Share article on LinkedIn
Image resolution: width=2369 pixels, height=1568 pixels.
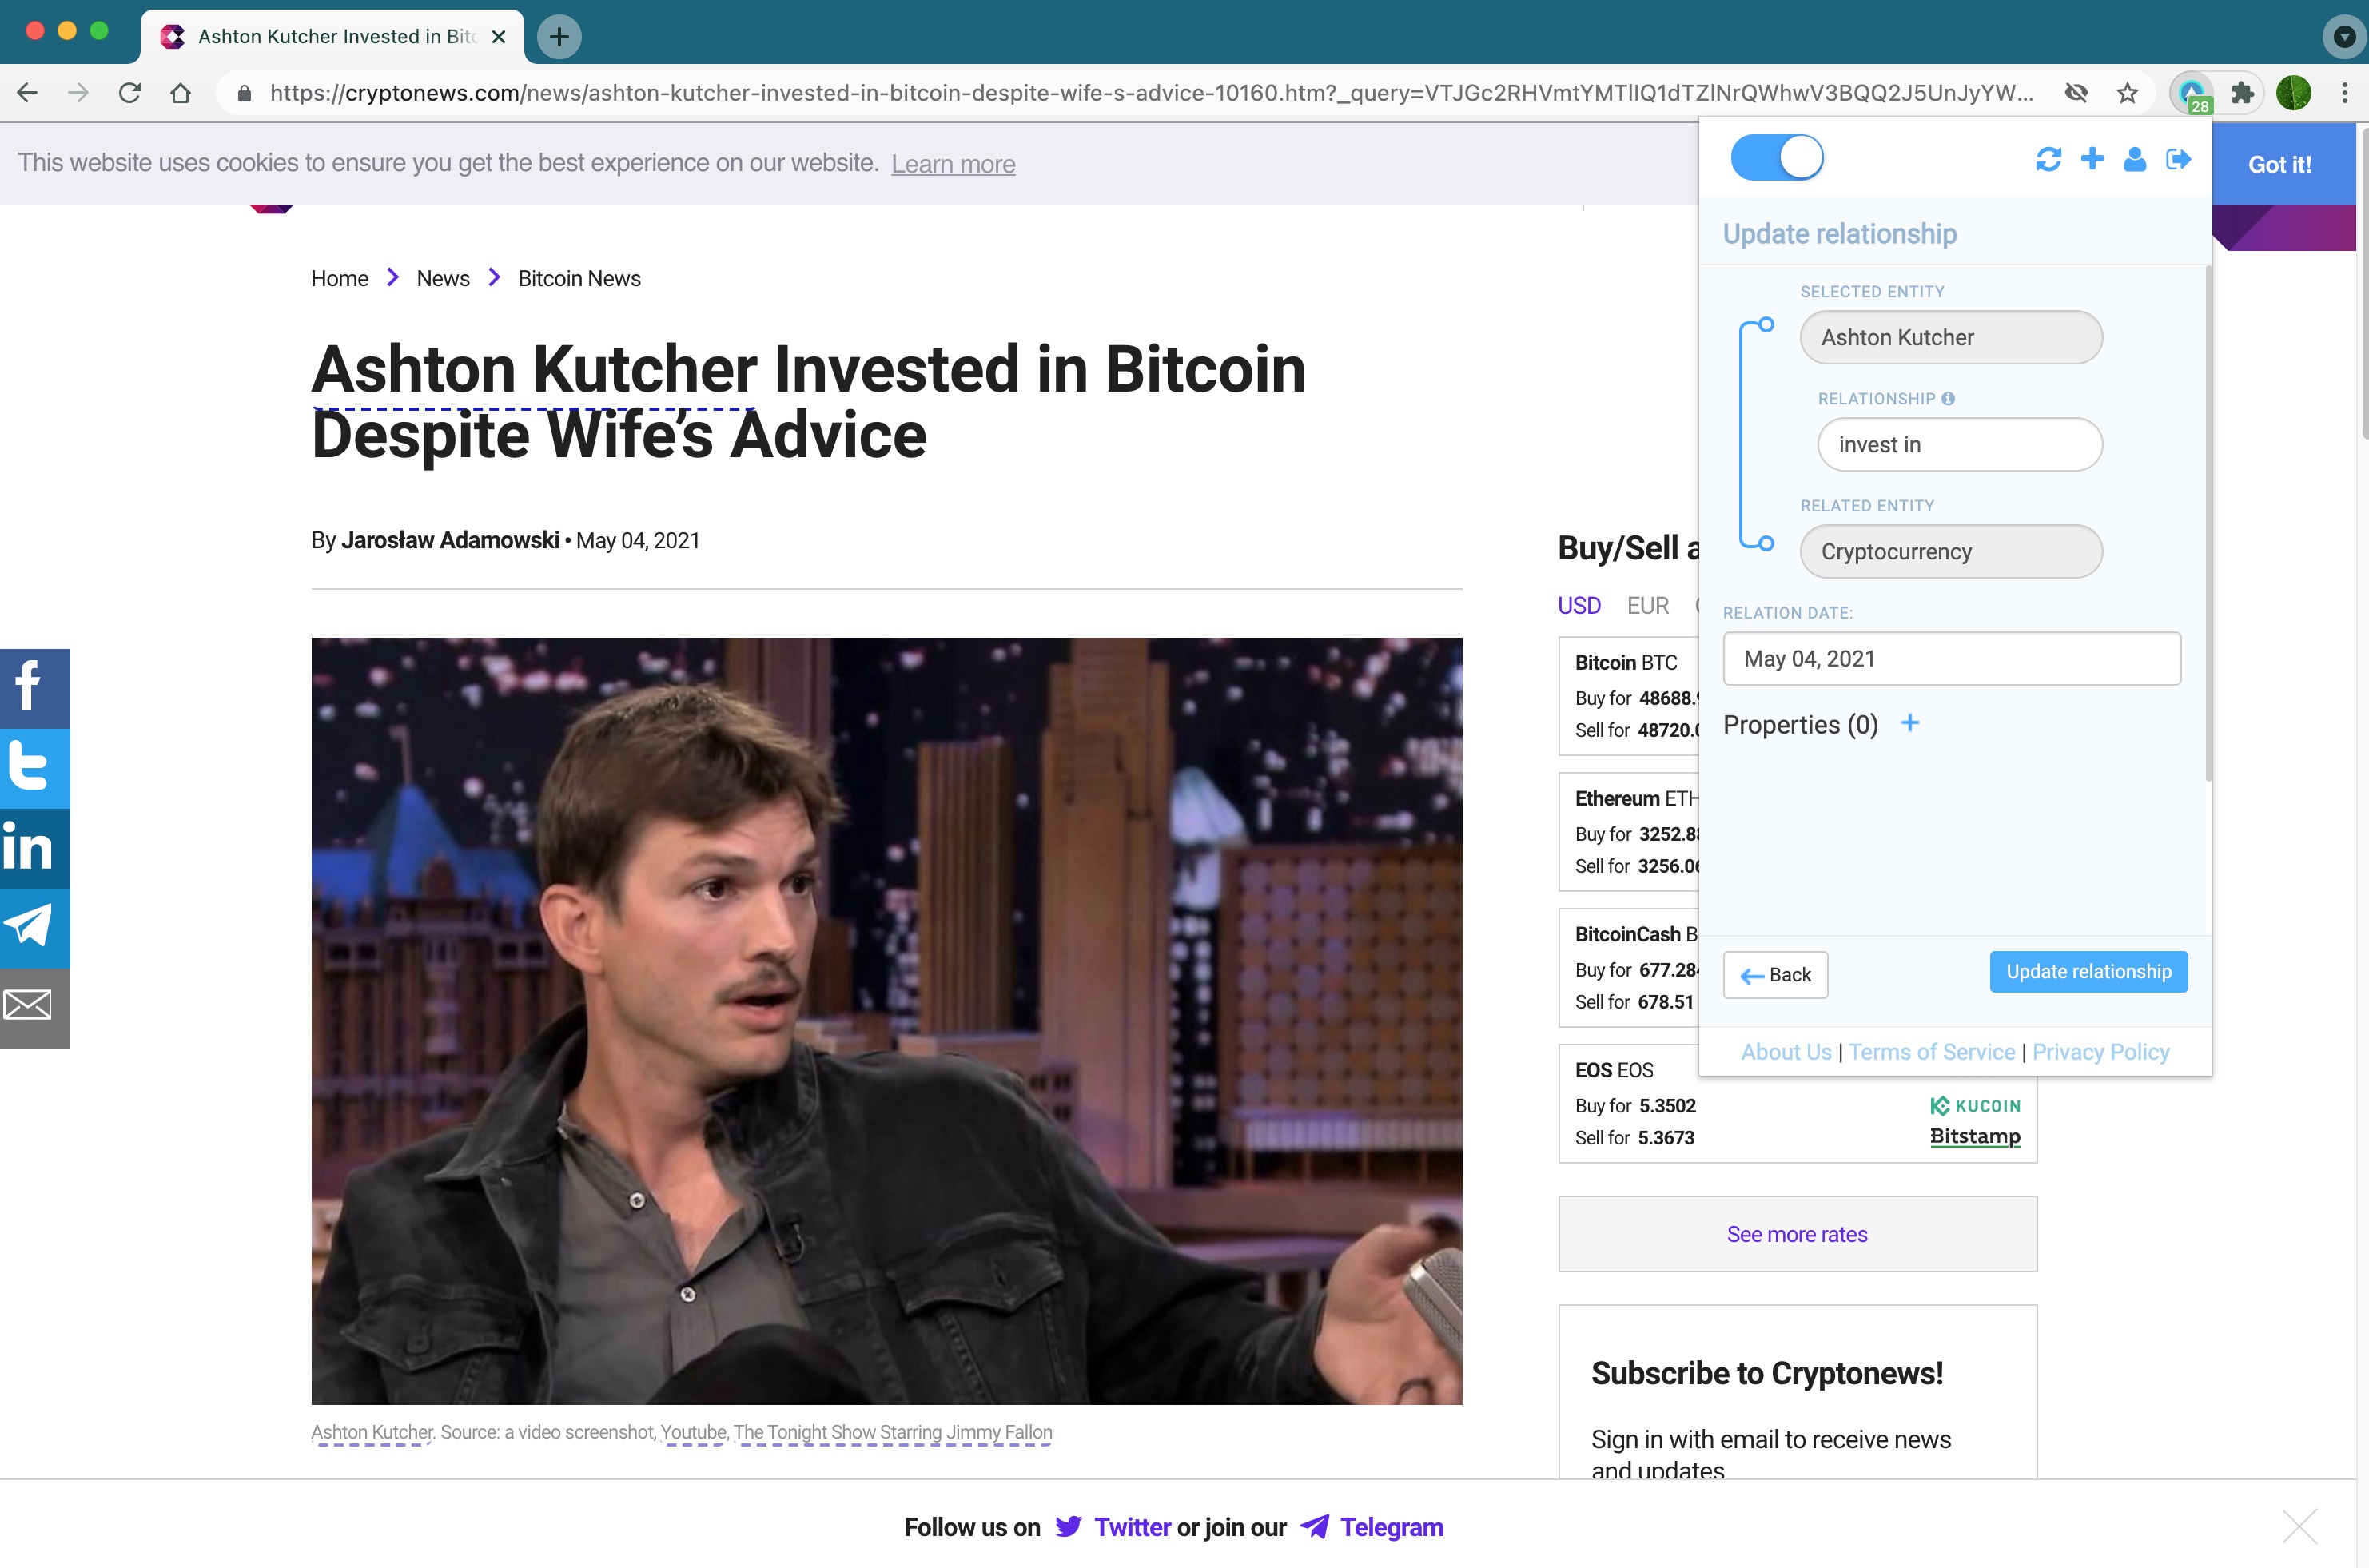[x=35, y=848]
